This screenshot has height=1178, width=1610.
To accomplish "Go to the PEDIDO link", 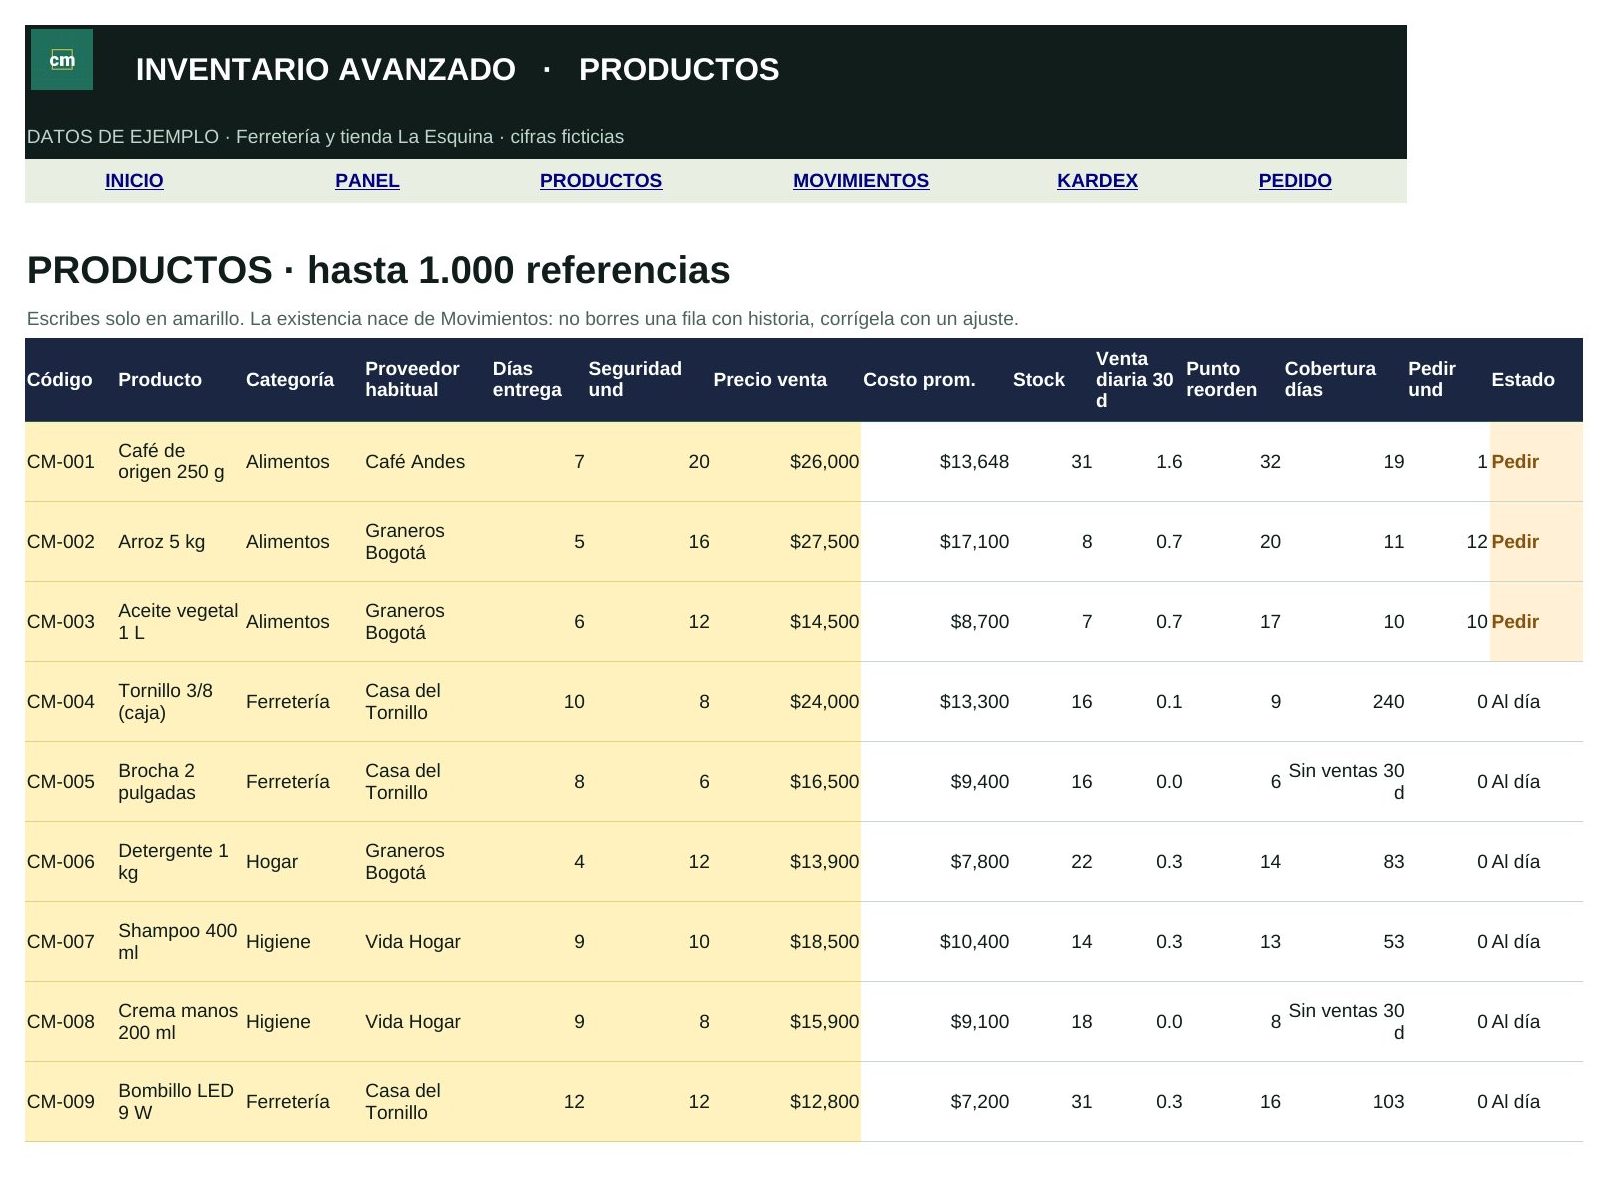I will pyautogui.click(x=1295, y=181).
